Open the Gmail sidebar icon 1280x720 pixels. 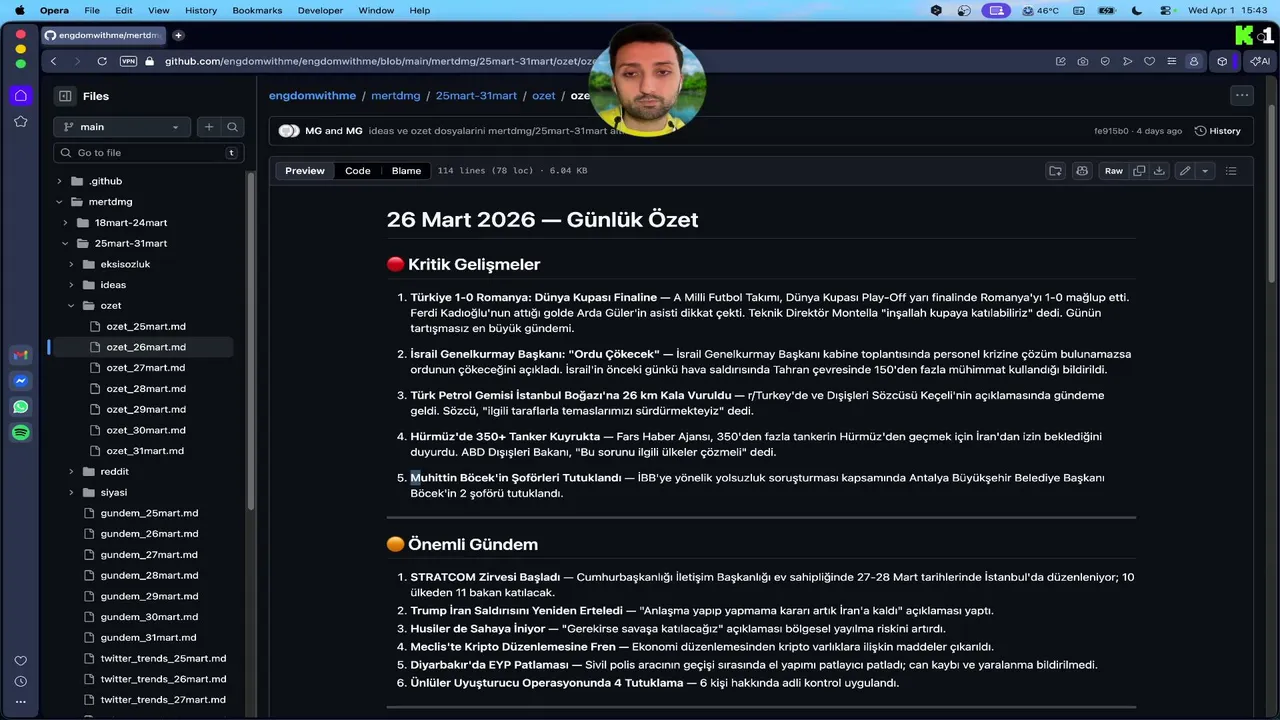point(20,355)
